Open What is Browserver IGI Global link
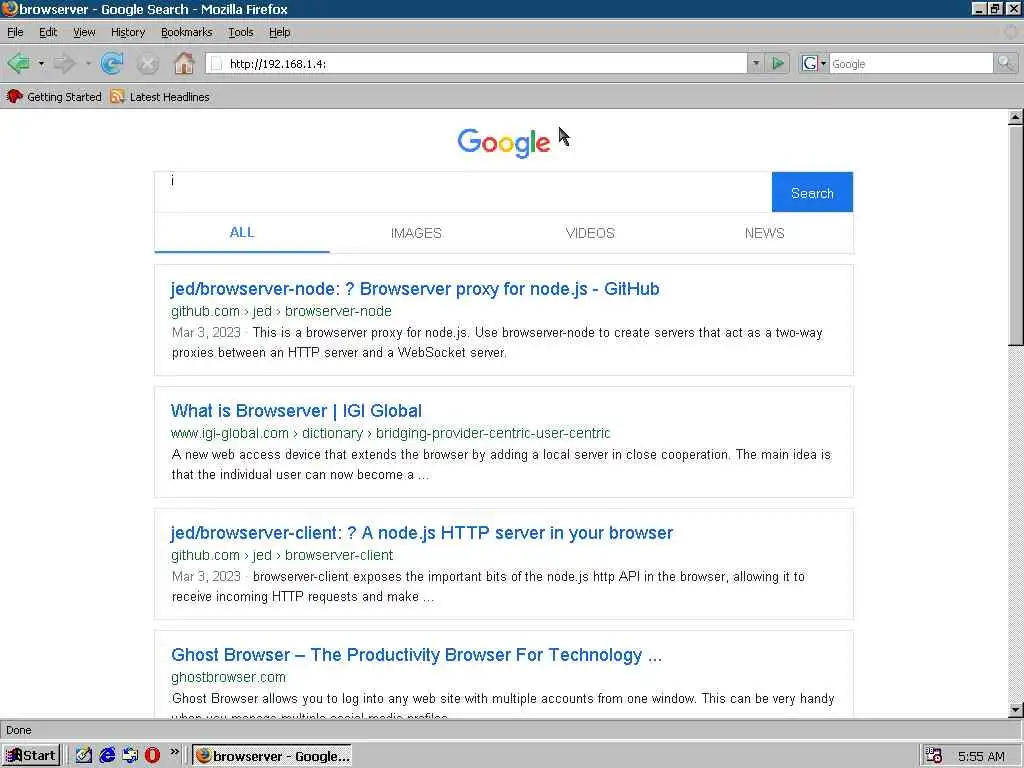Screen dimensions: 1024x768 [x=296, y=411]
